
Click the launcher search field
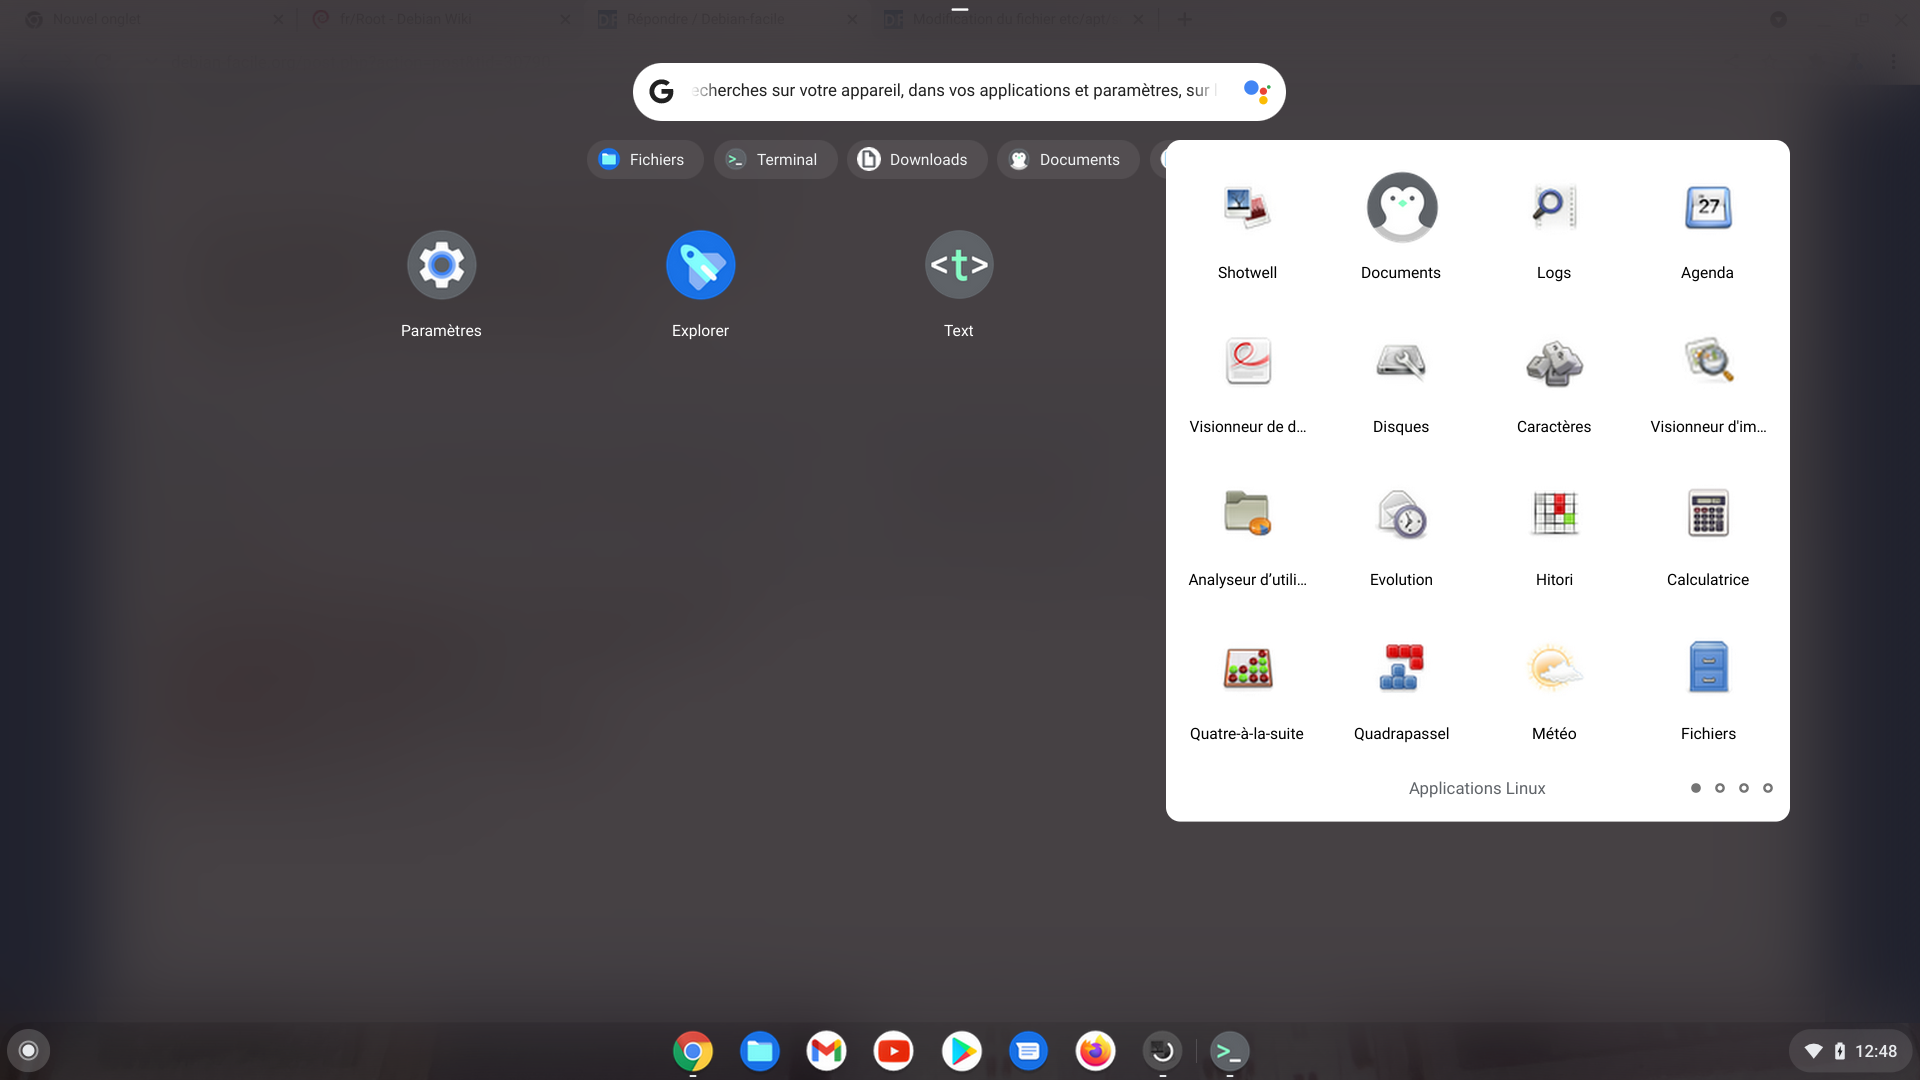(950, 91)
